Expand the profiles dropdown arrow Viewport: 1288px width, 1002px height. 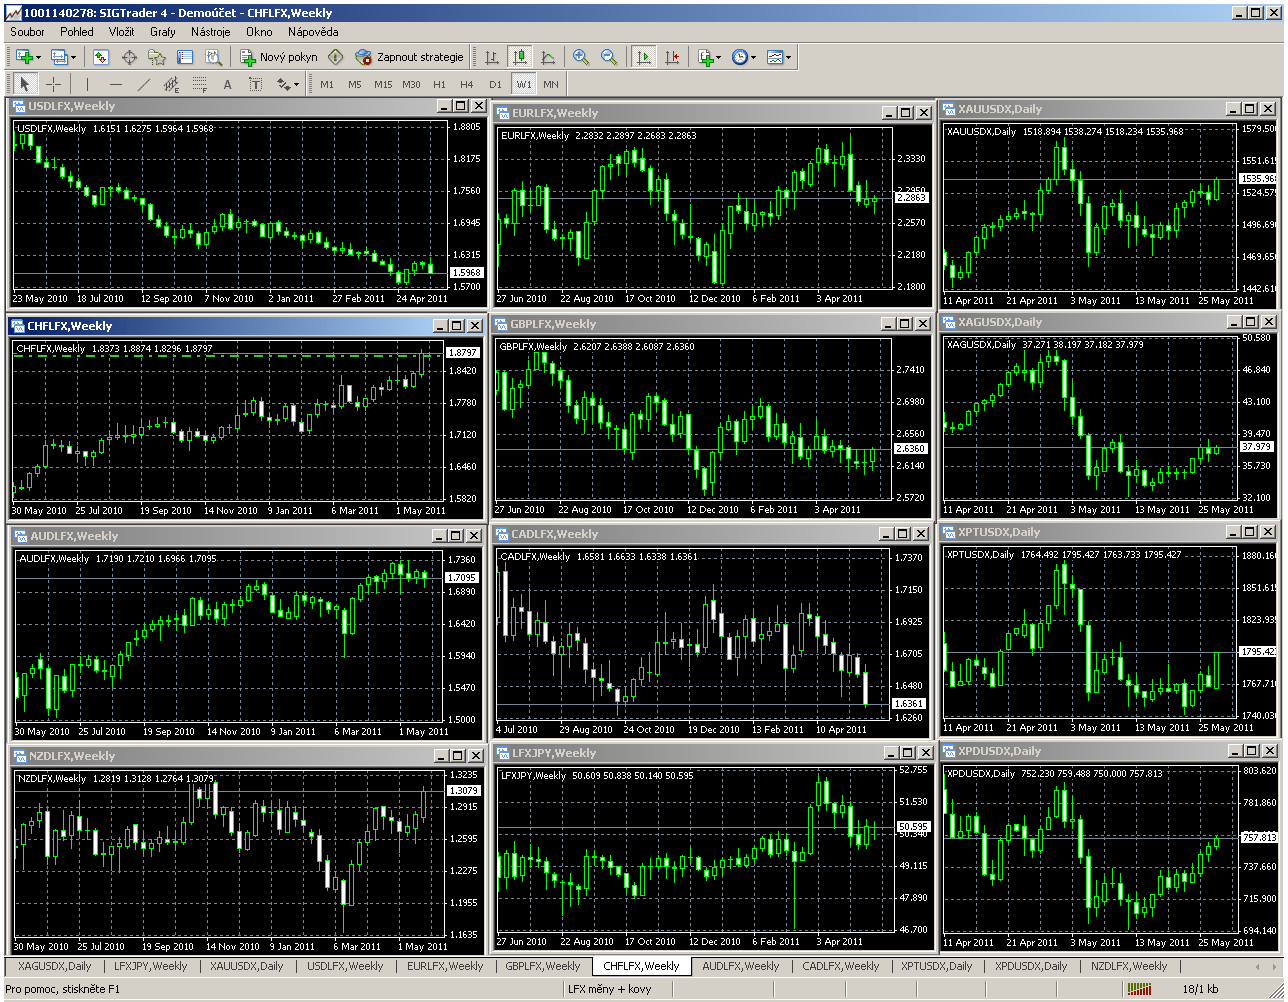(73, 57)
